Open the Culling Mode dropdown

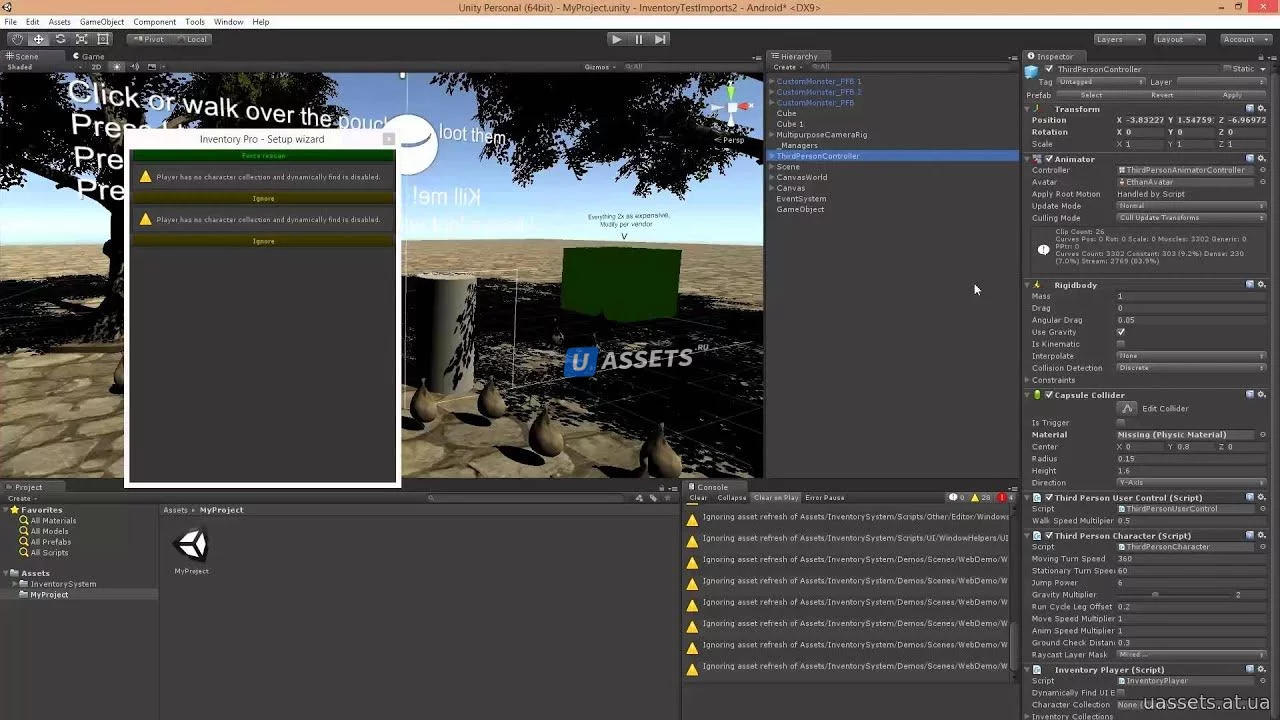1190,218
